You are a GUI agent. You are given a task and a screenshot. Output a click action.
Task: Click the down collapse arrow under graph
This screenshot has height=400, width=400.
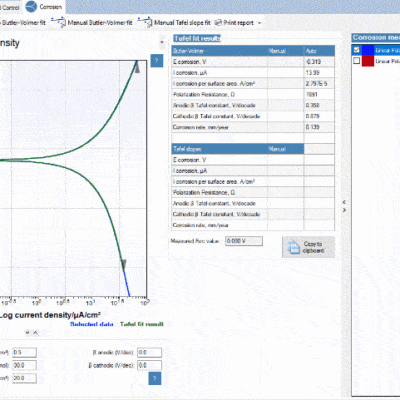coord(28,332)
